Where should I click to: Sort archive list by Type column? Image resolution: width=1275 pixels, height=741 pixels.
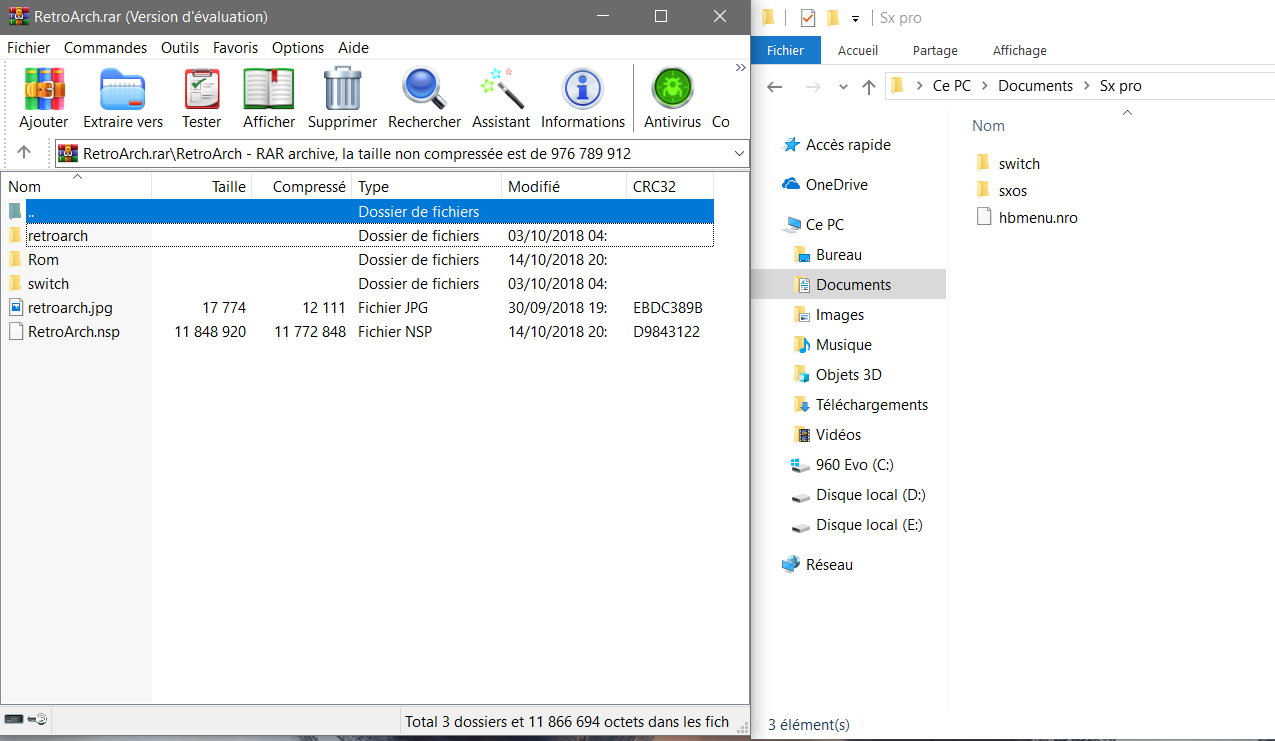click(x=427, y=187)
